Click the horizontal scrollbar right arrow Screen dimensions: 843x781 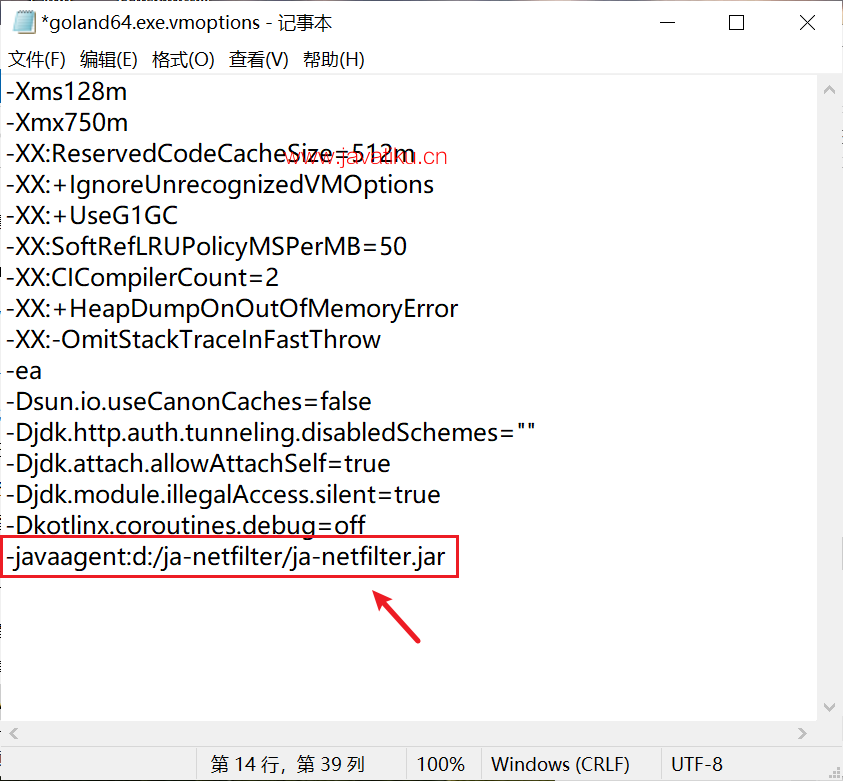(x=802, y=733)
